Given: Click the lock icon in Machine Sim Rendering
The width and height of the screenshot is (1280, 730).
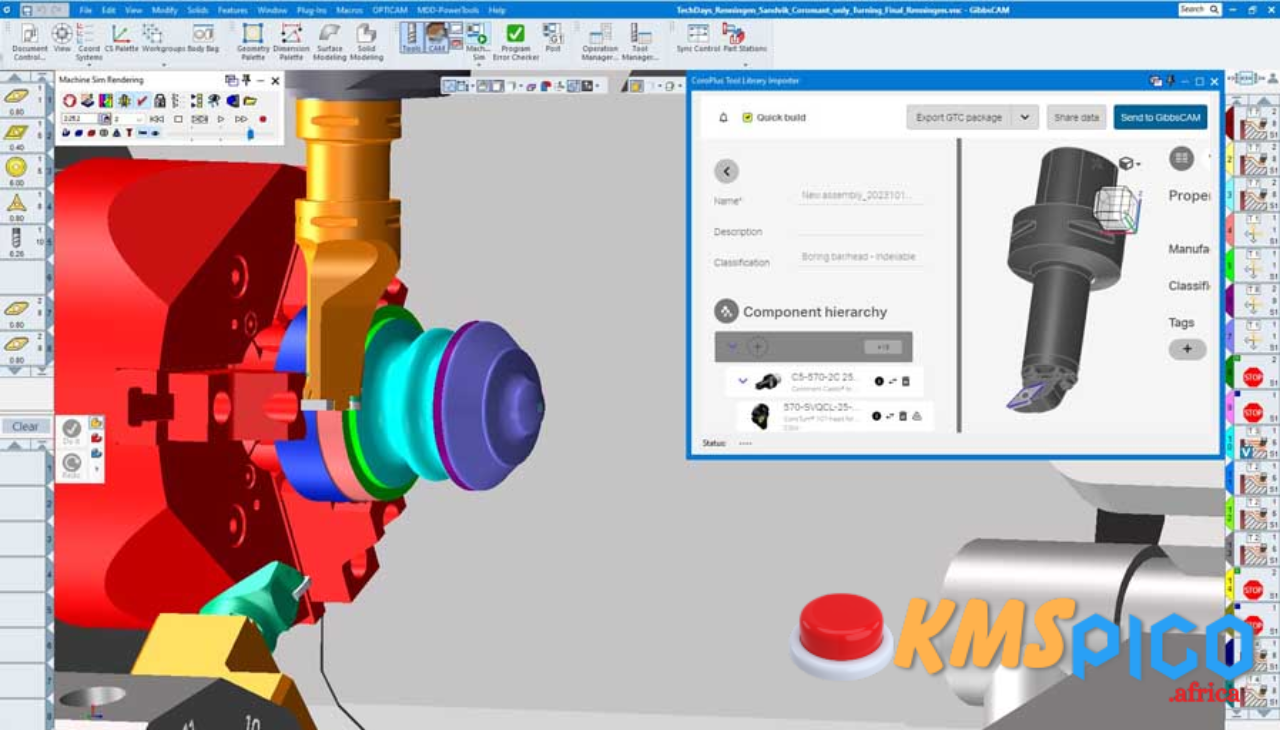Looking at the screenshot, I should 159,101.
